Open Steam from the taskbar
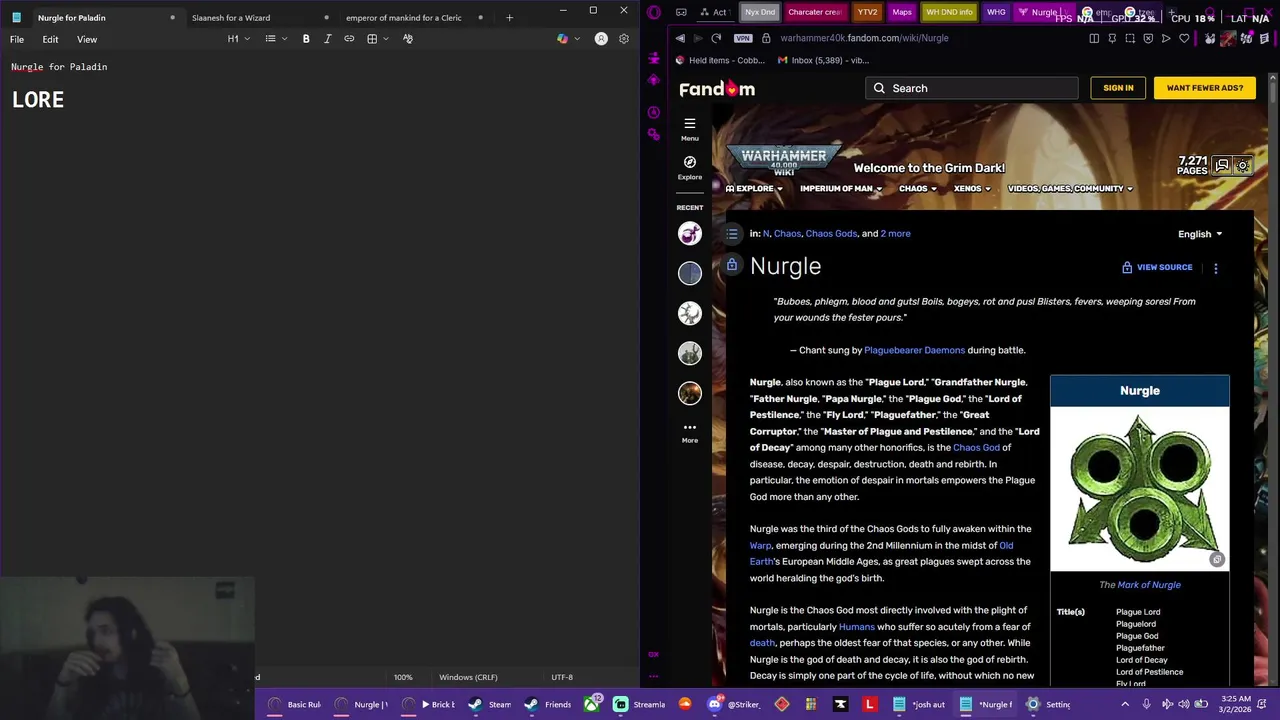Viewport: 1280px width, 720px height. tap(488, 704)
